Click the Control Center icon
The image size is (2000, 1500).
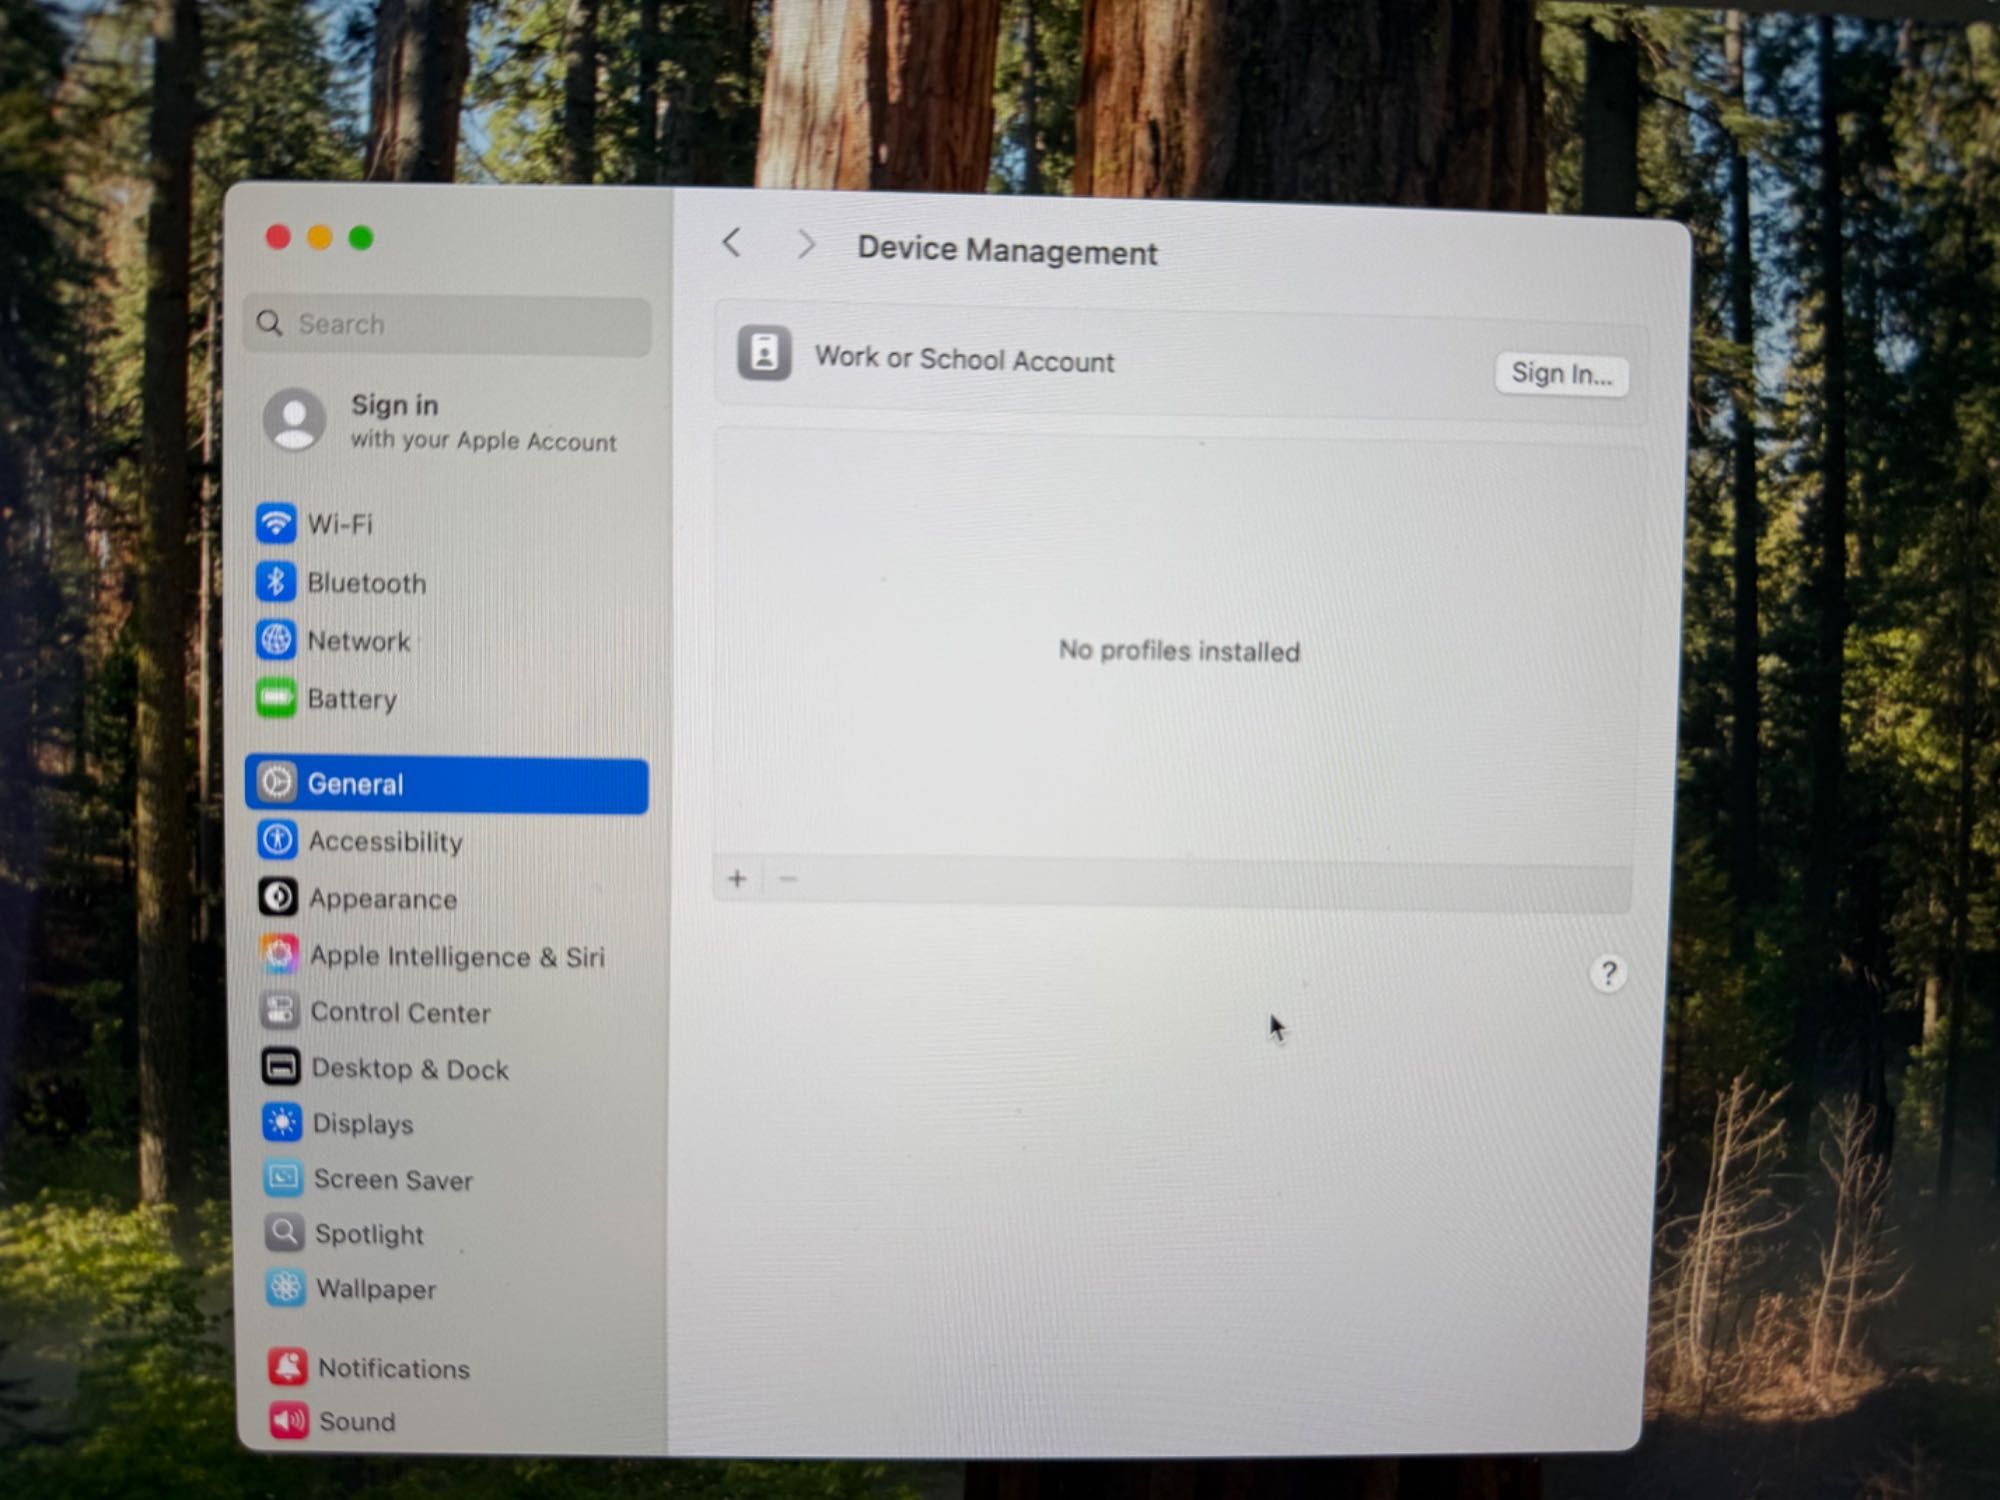point(280,1011)
